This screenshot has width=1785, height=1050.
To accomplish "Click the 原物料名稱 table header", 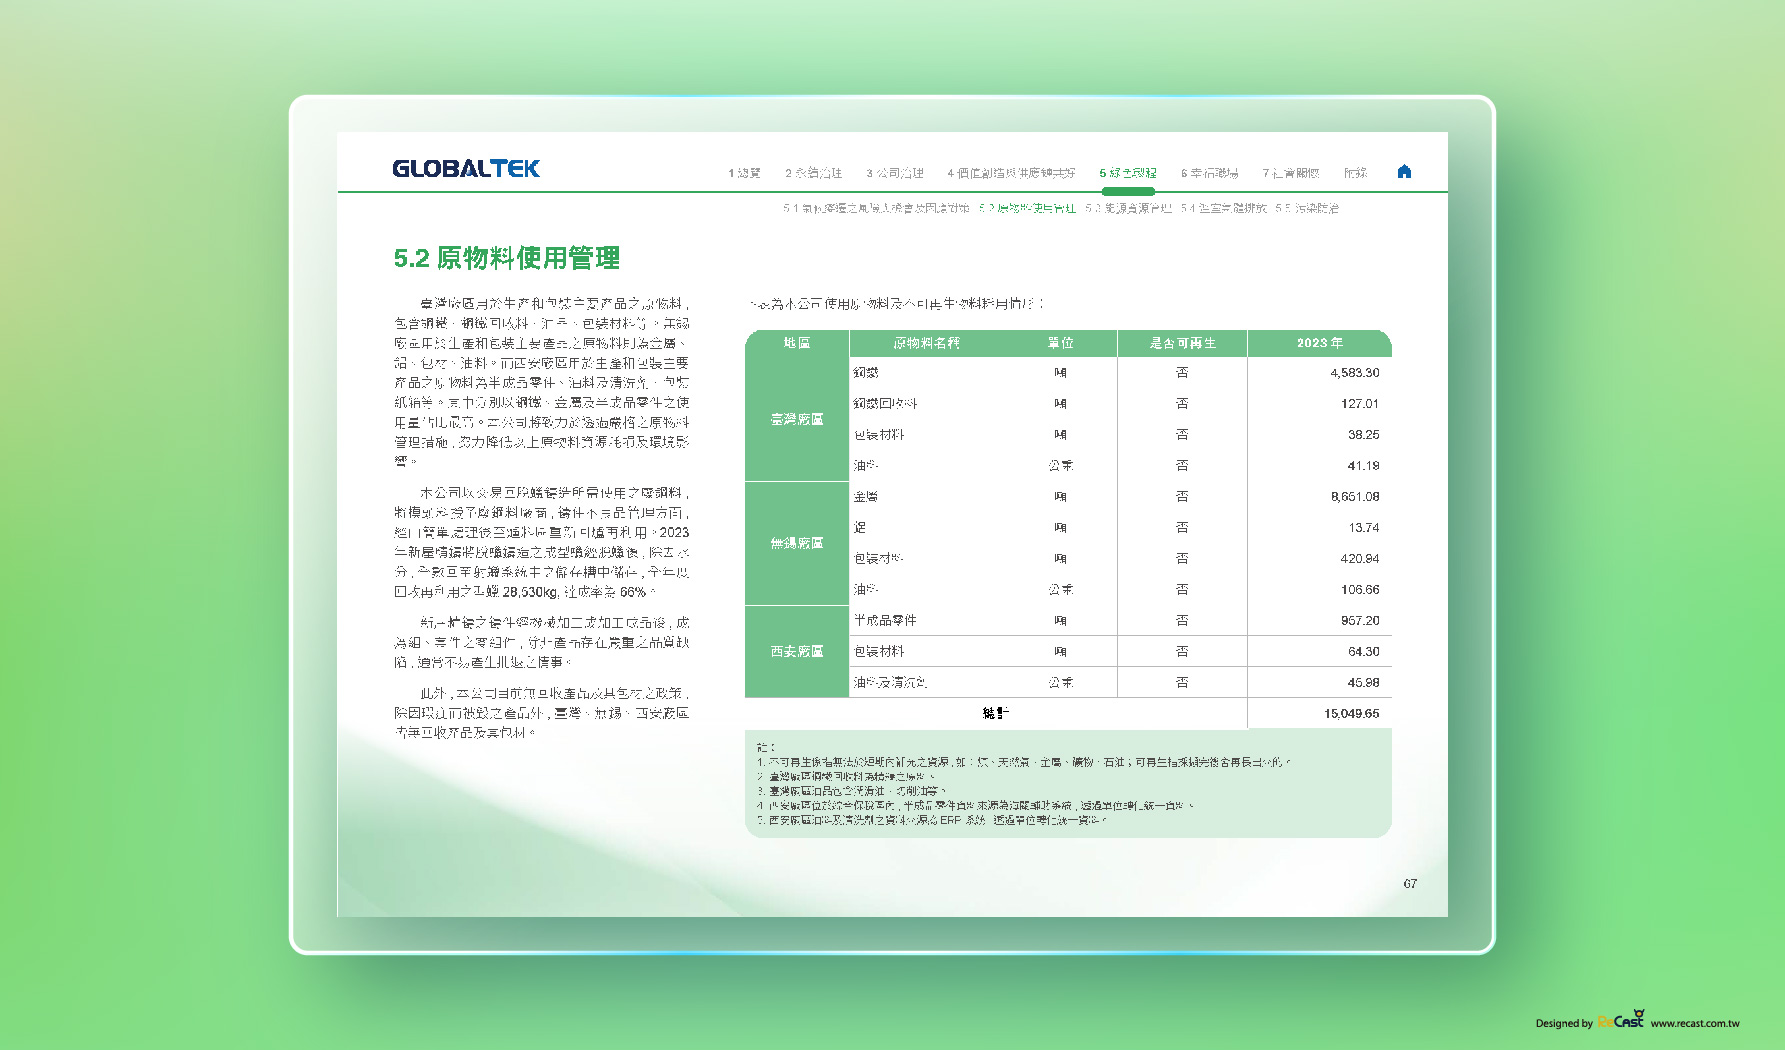I will pos(926,343).
